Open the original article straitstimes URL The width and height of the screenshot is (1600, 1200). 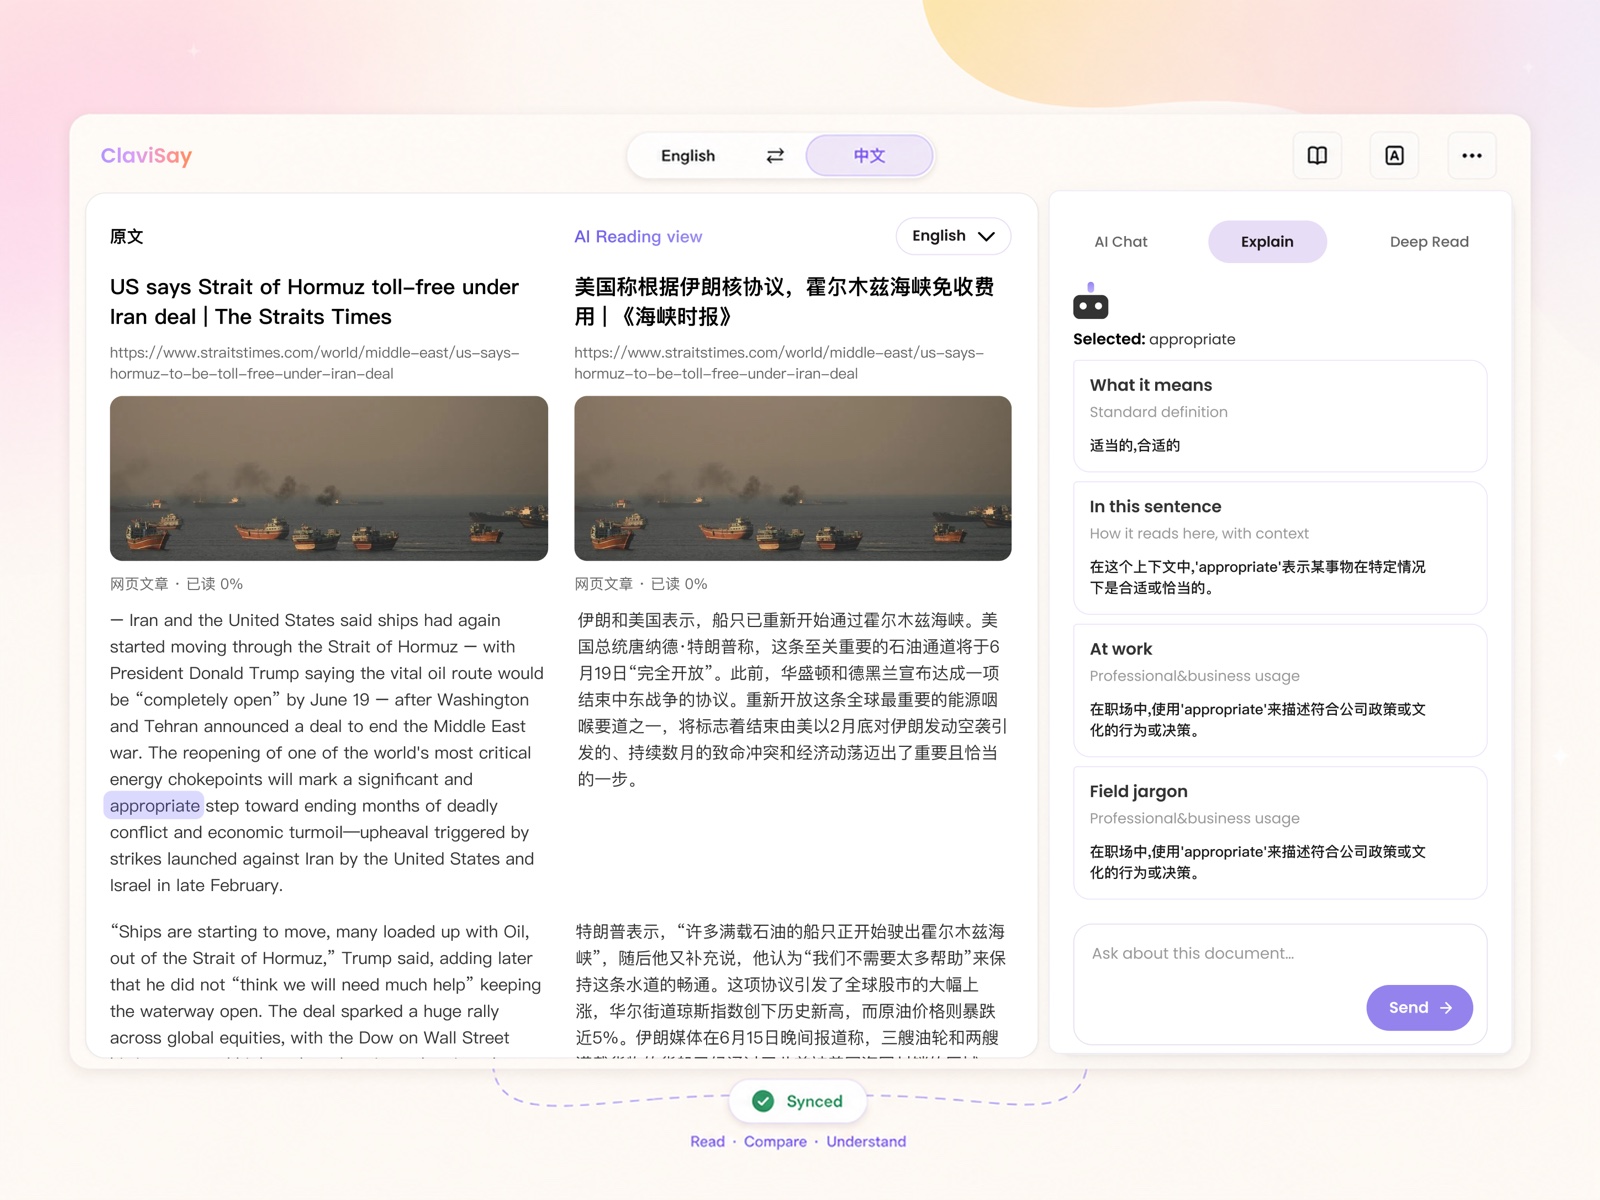click(x=314, y=363)
